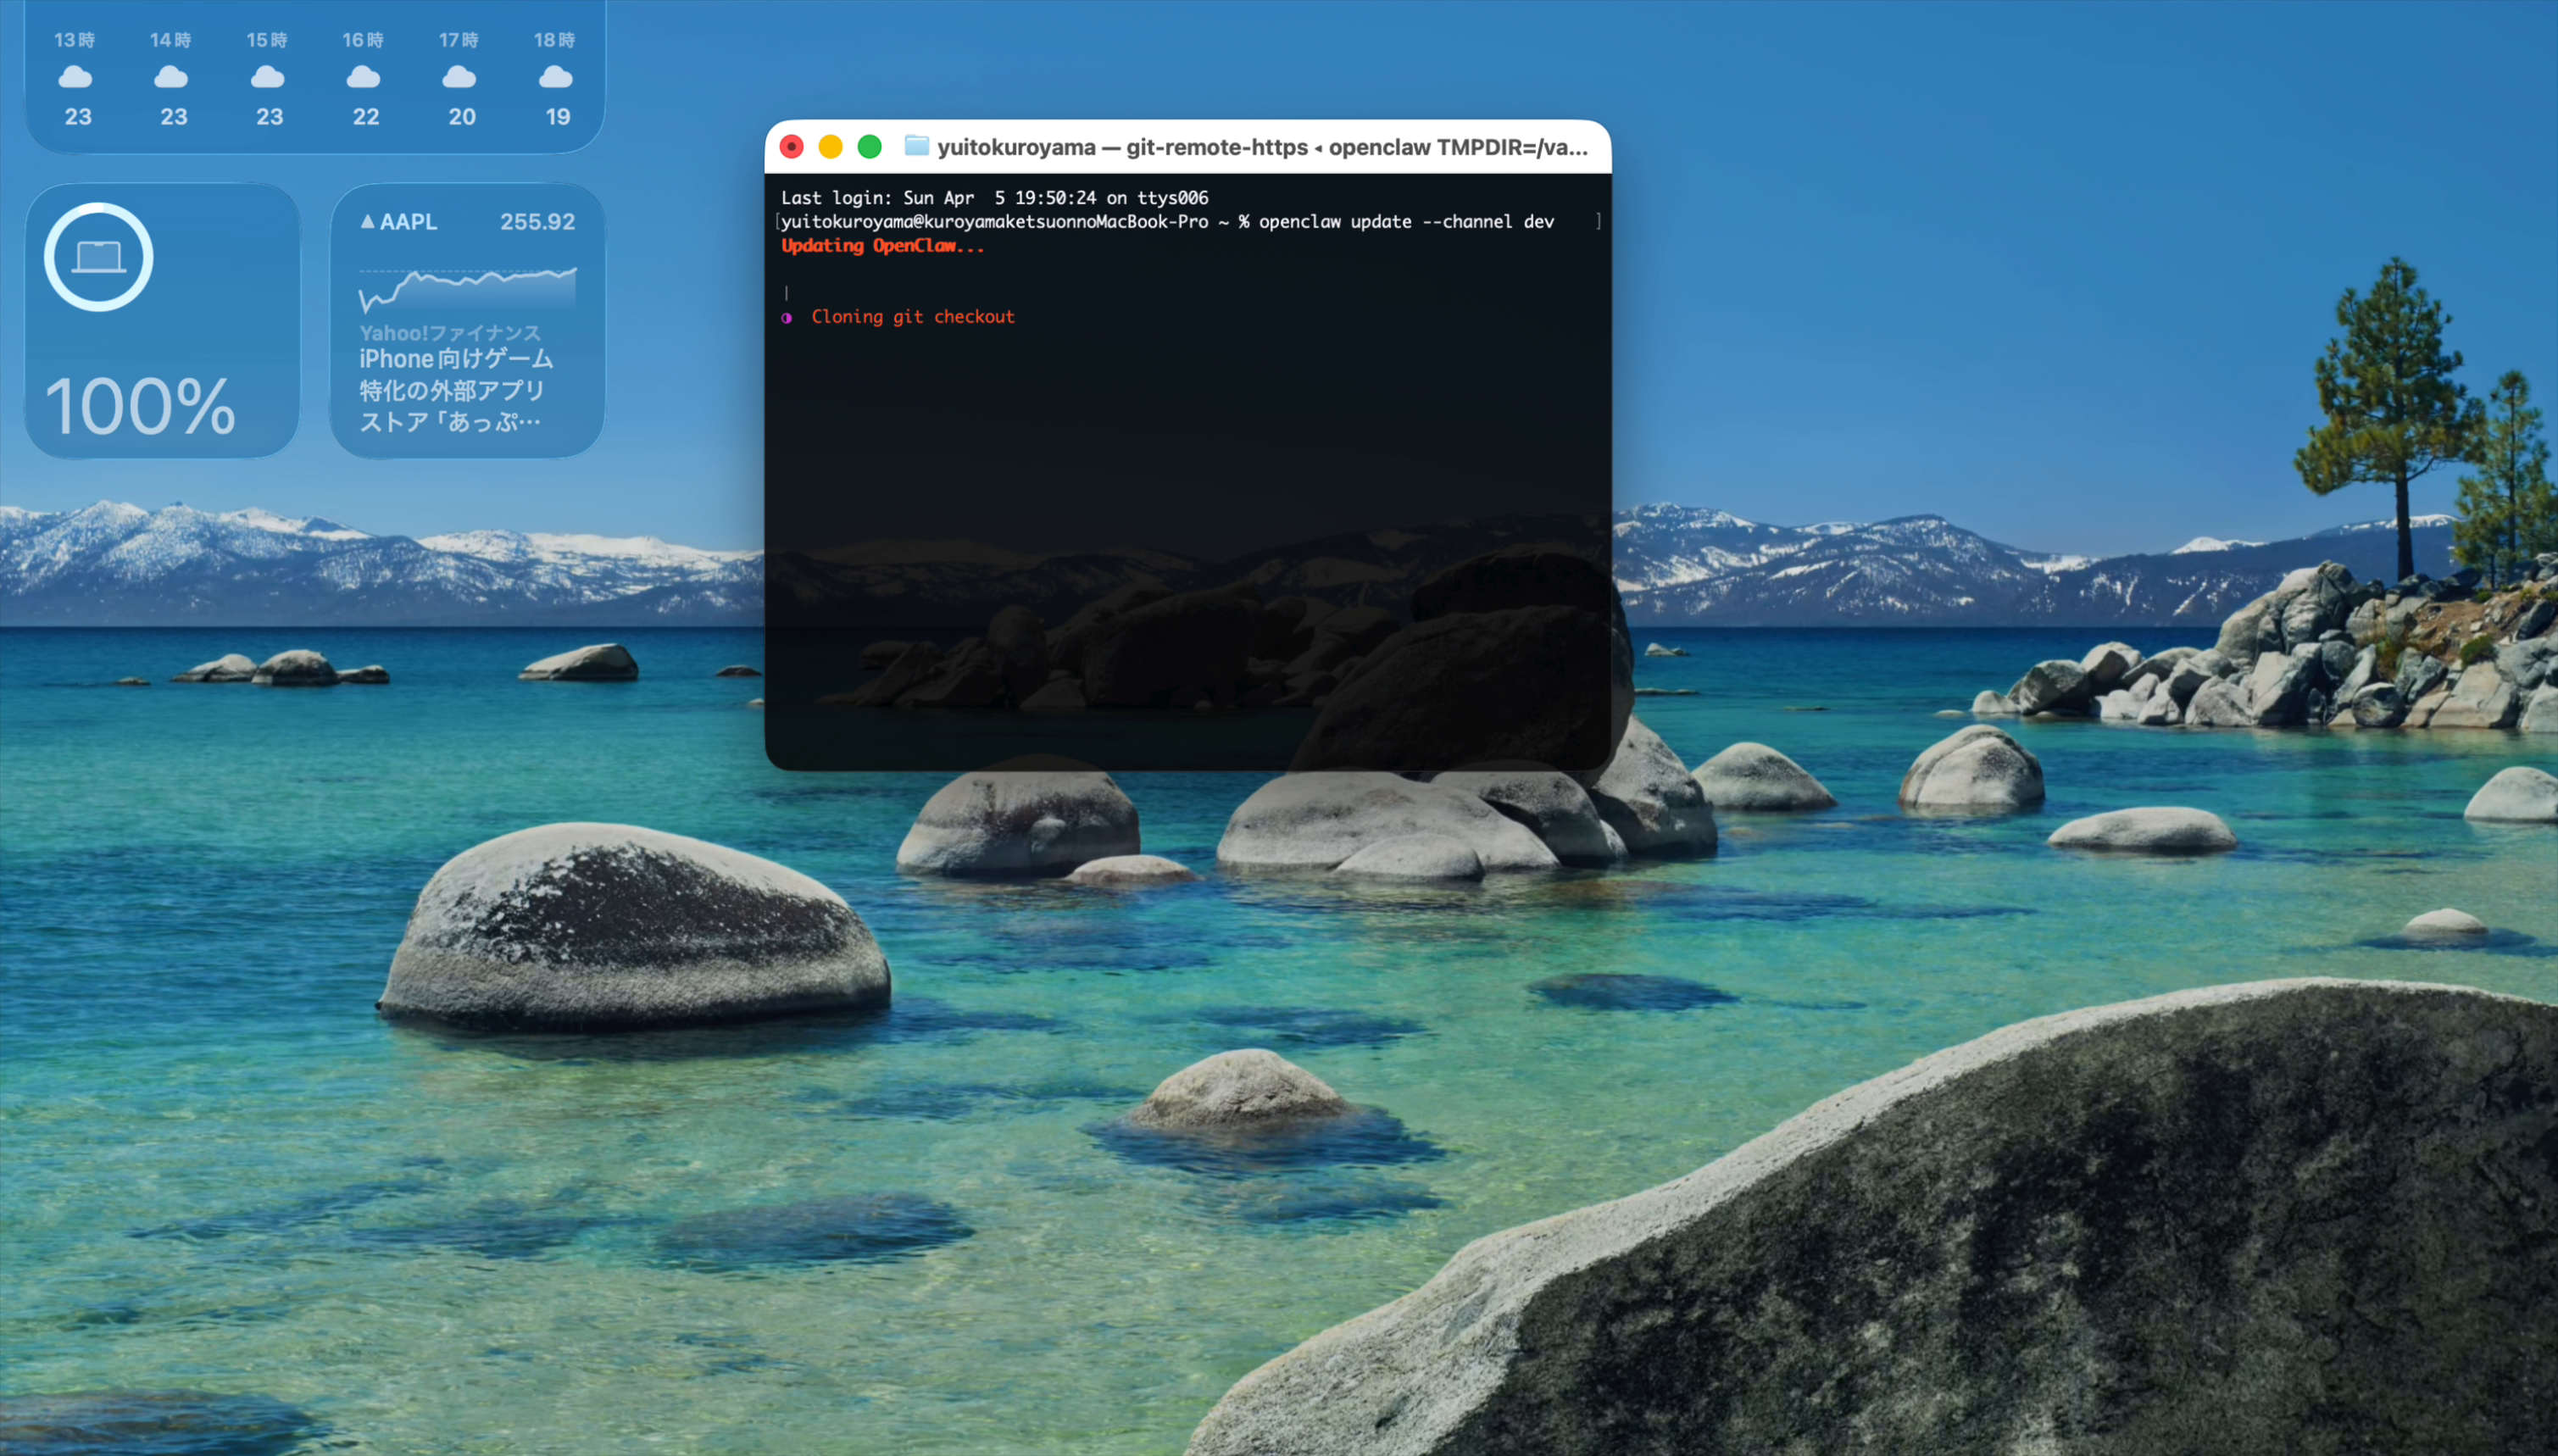
Task: Click the folder icon in Terminal's title bar
Action: pos(916,146)
